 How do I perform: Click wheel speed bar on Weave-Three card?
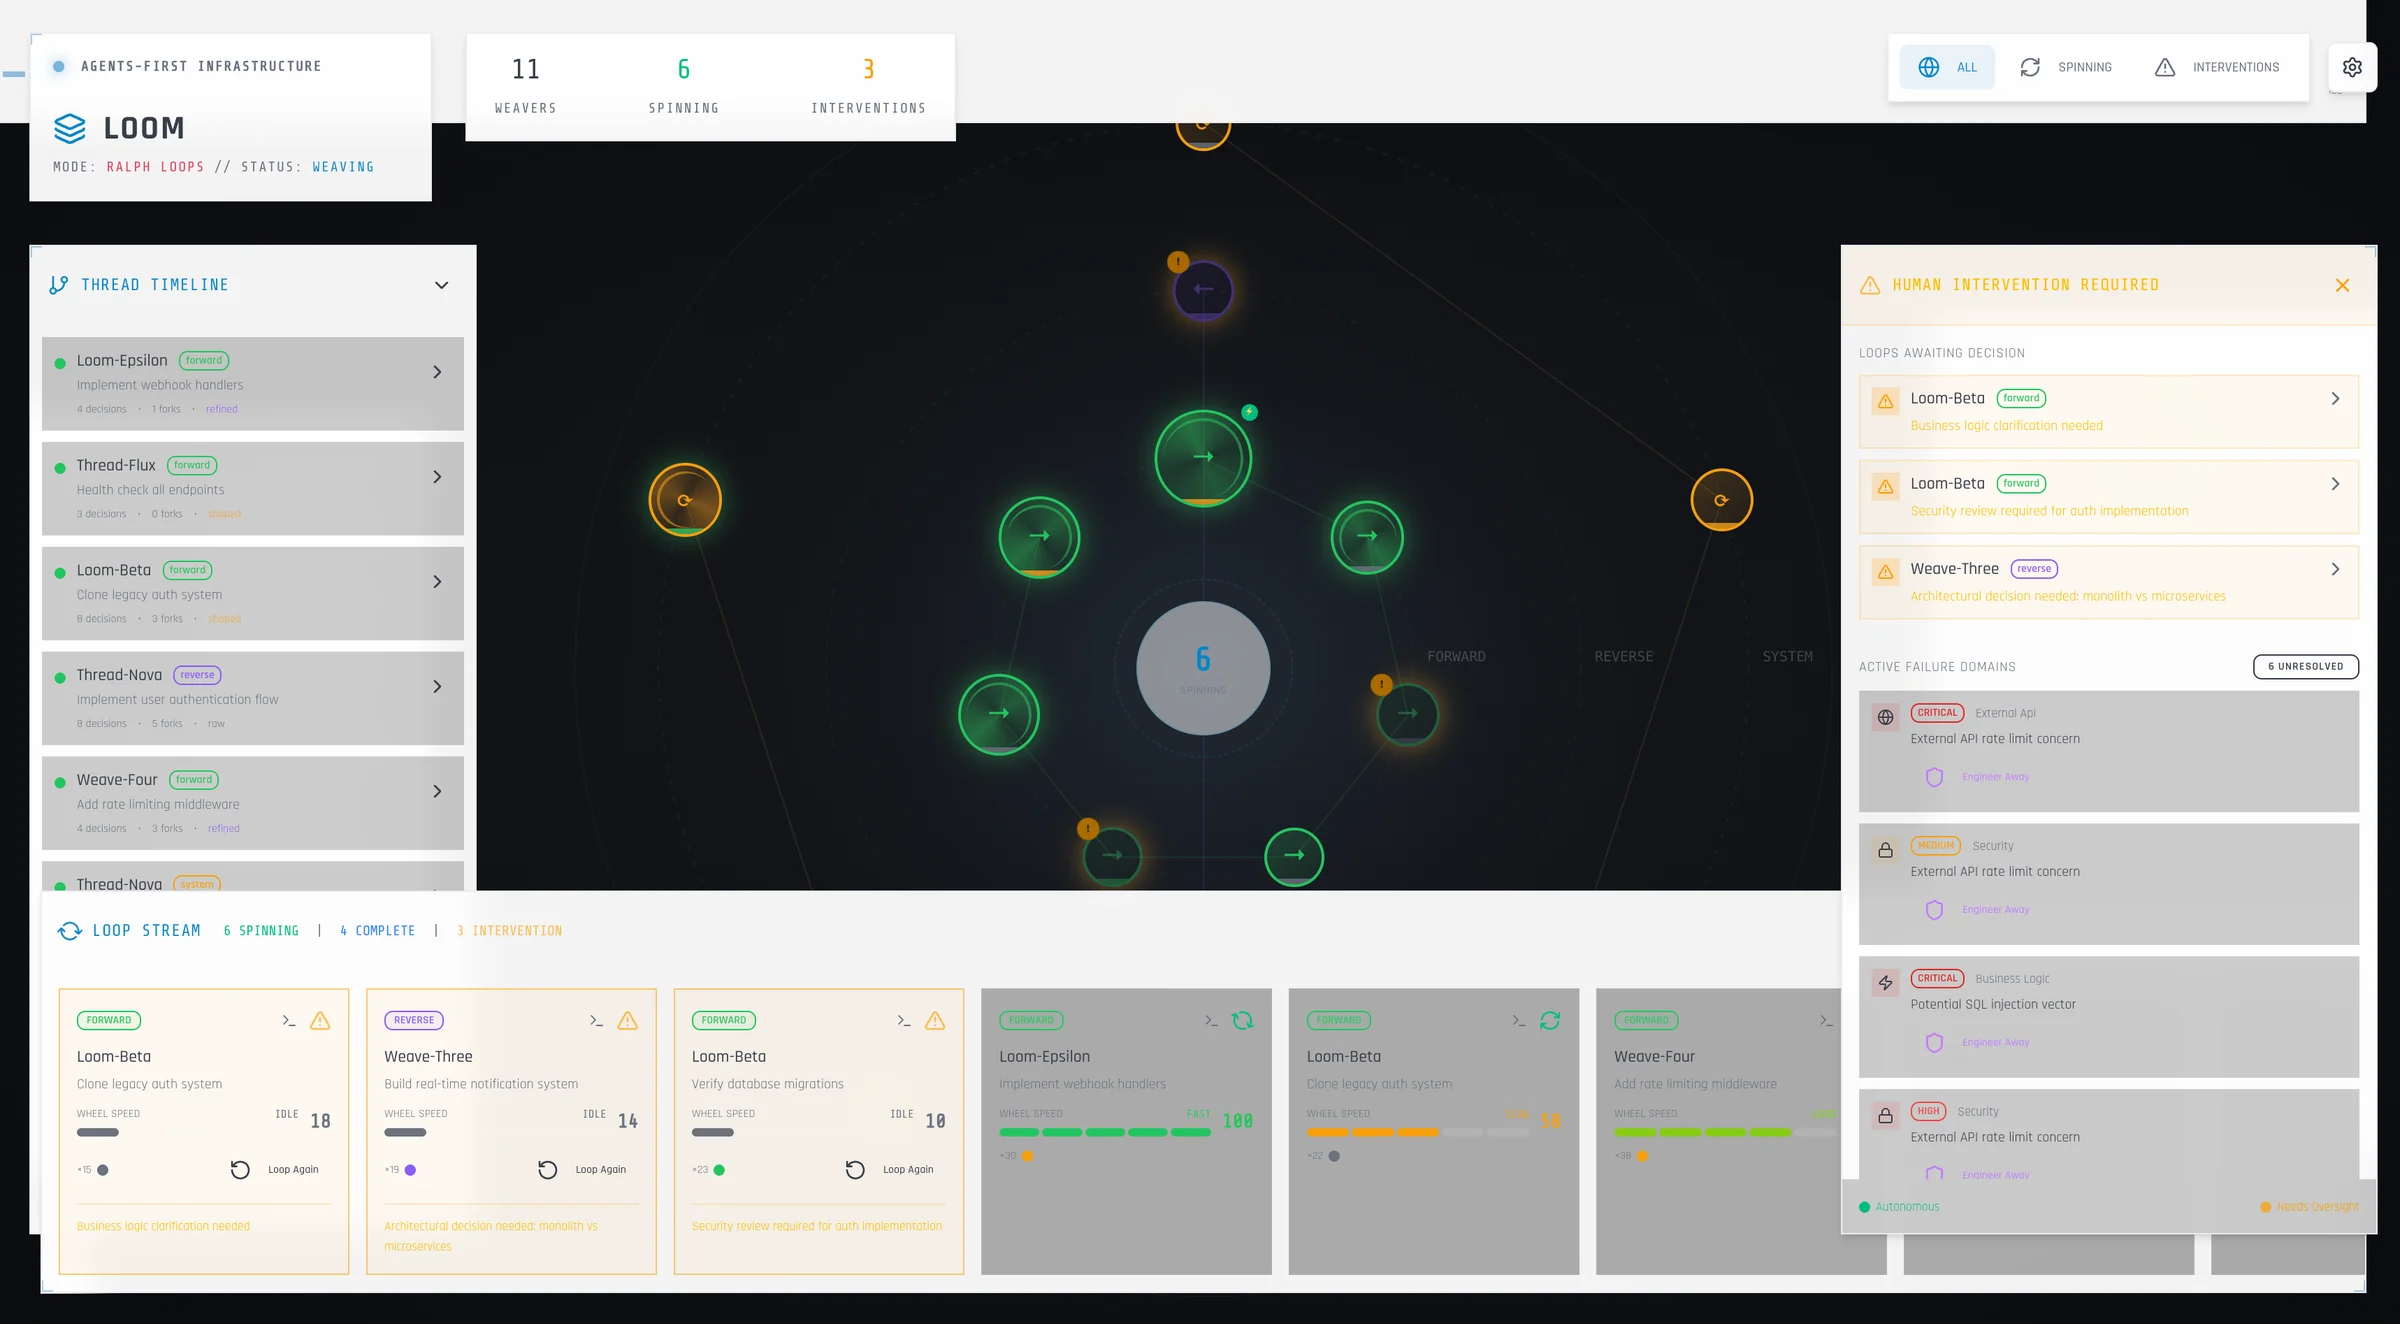(405, 1133)
